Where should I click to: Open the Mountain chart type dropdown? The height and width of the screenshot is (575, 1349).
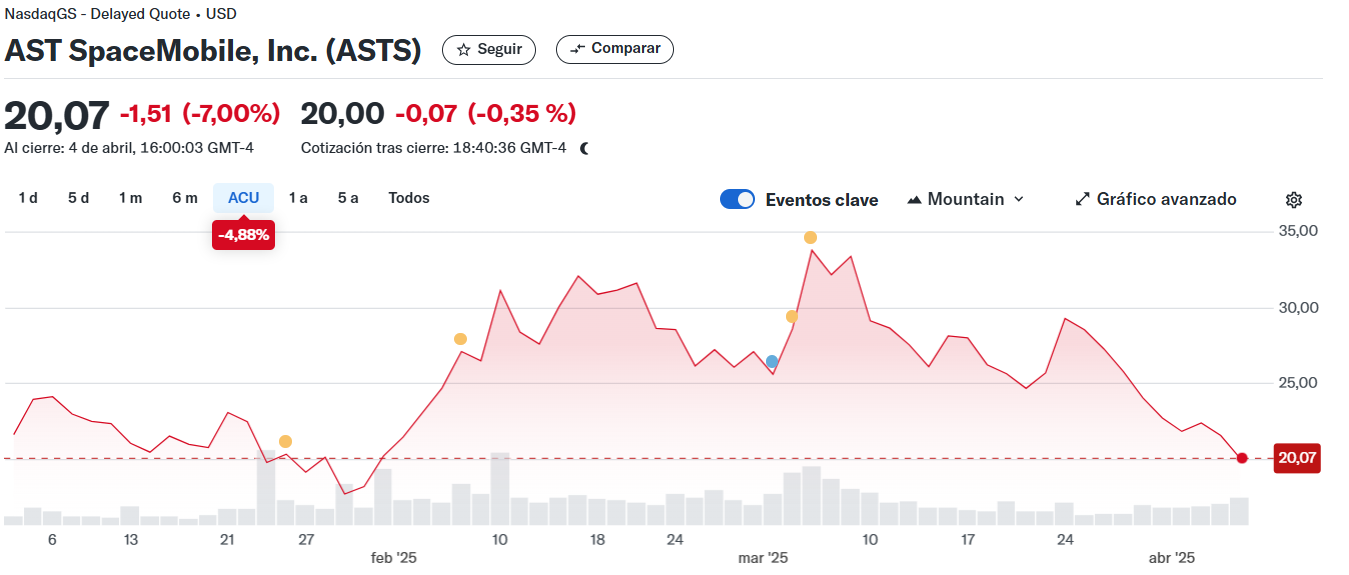tap(966, 199)
